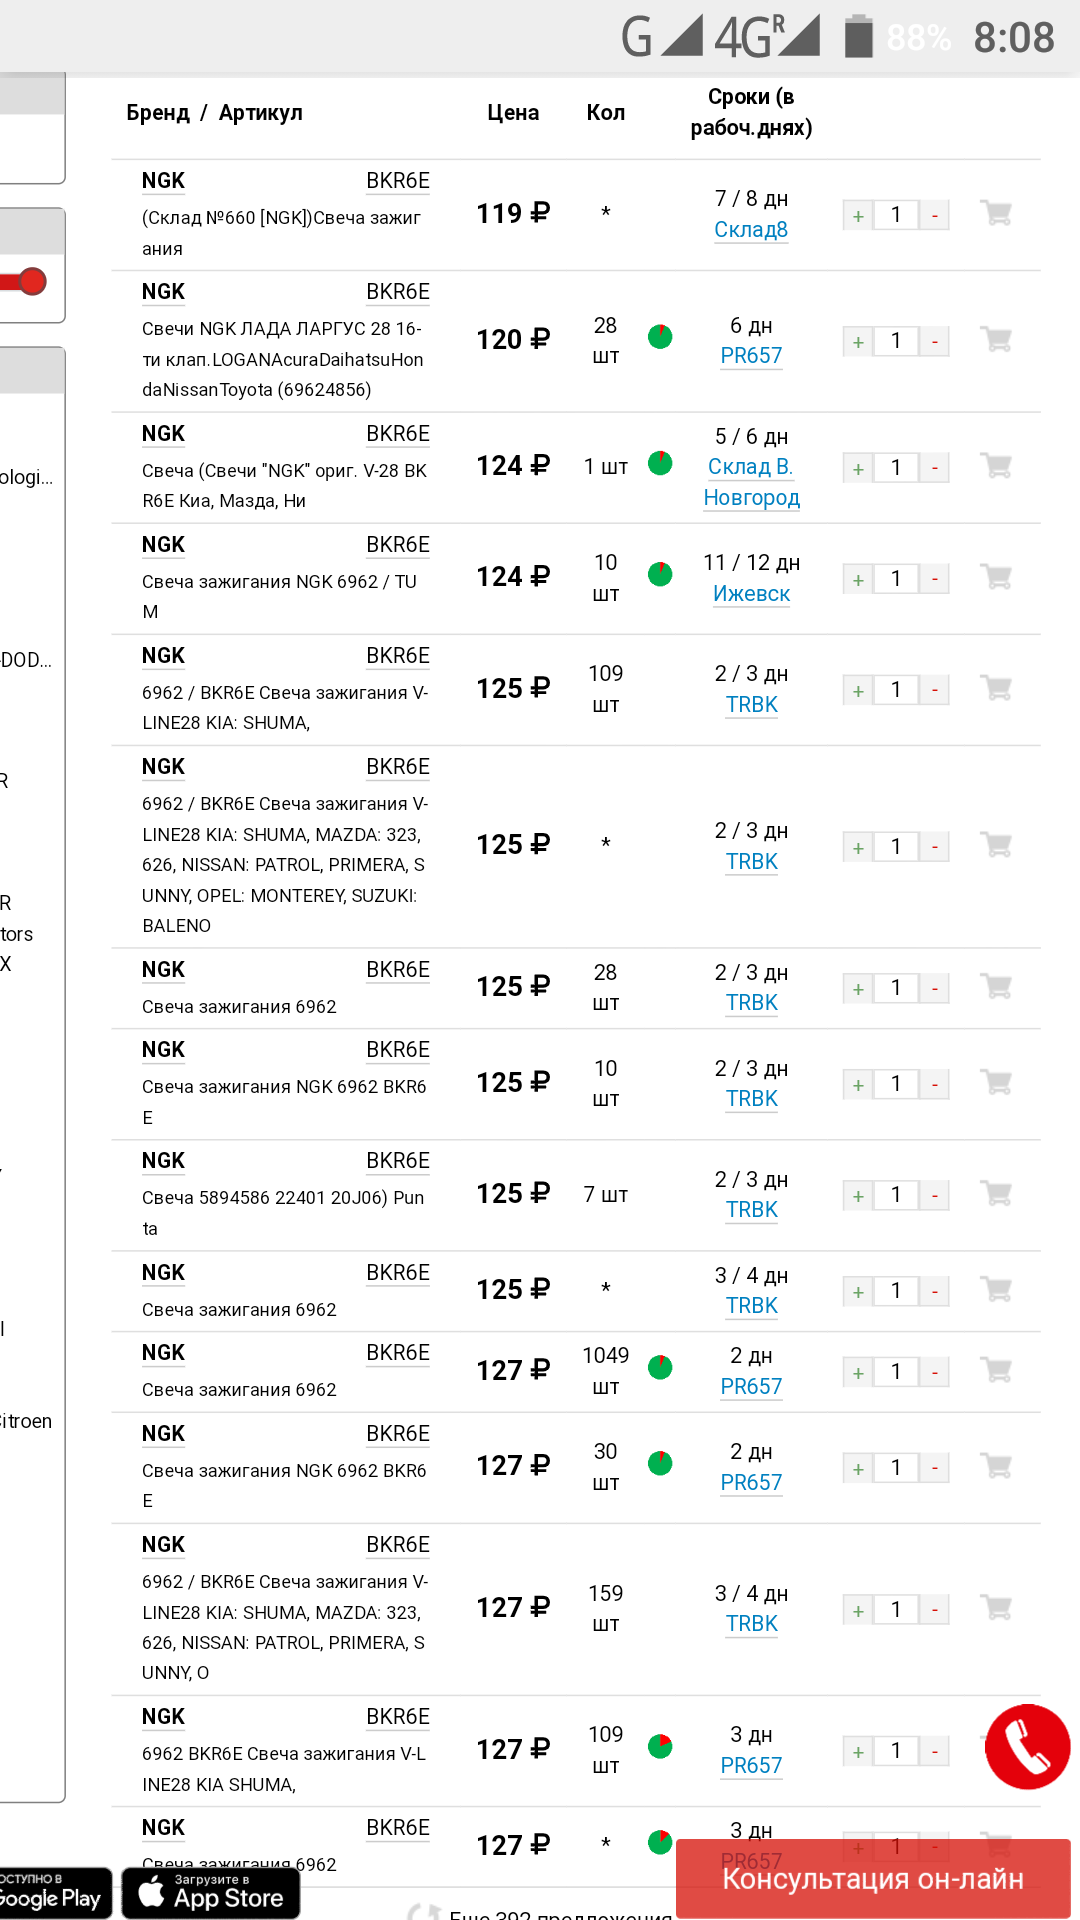1080x1920 pixels.
Task: Click the red slider handle in side panel
Action: [32, 282]
